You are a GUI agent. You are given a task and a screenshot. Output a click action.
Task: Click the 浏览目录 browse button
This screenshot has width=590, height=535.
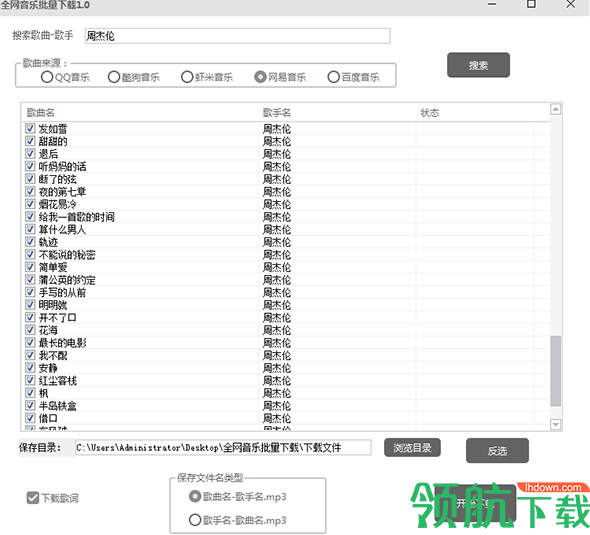point(412,448)
